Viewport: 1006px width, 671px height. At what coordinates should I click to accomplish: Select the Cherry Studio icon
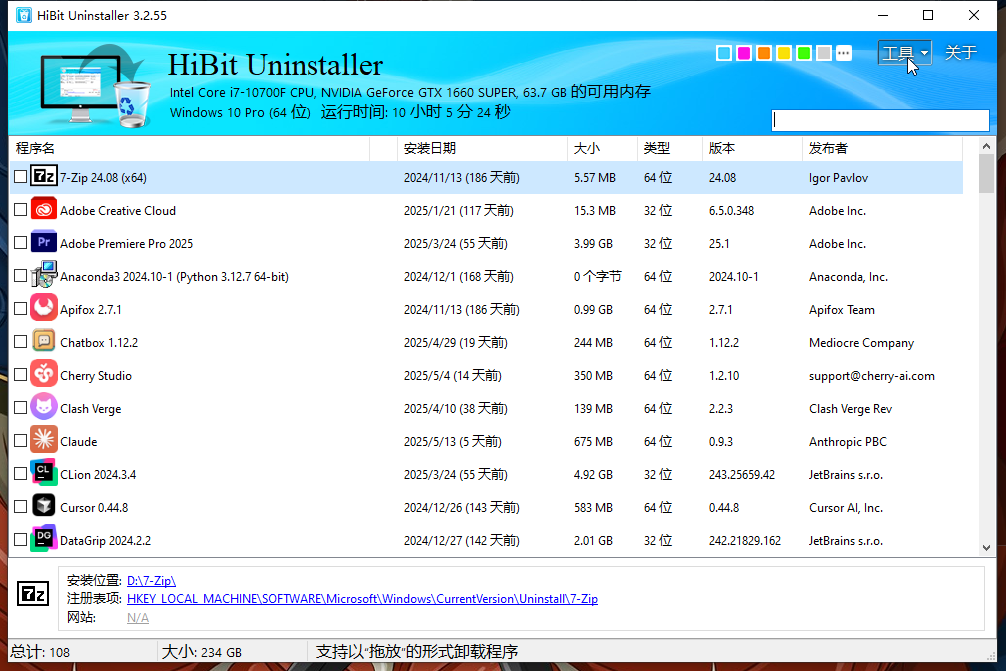pyautogui.click(x=43, y=374)
